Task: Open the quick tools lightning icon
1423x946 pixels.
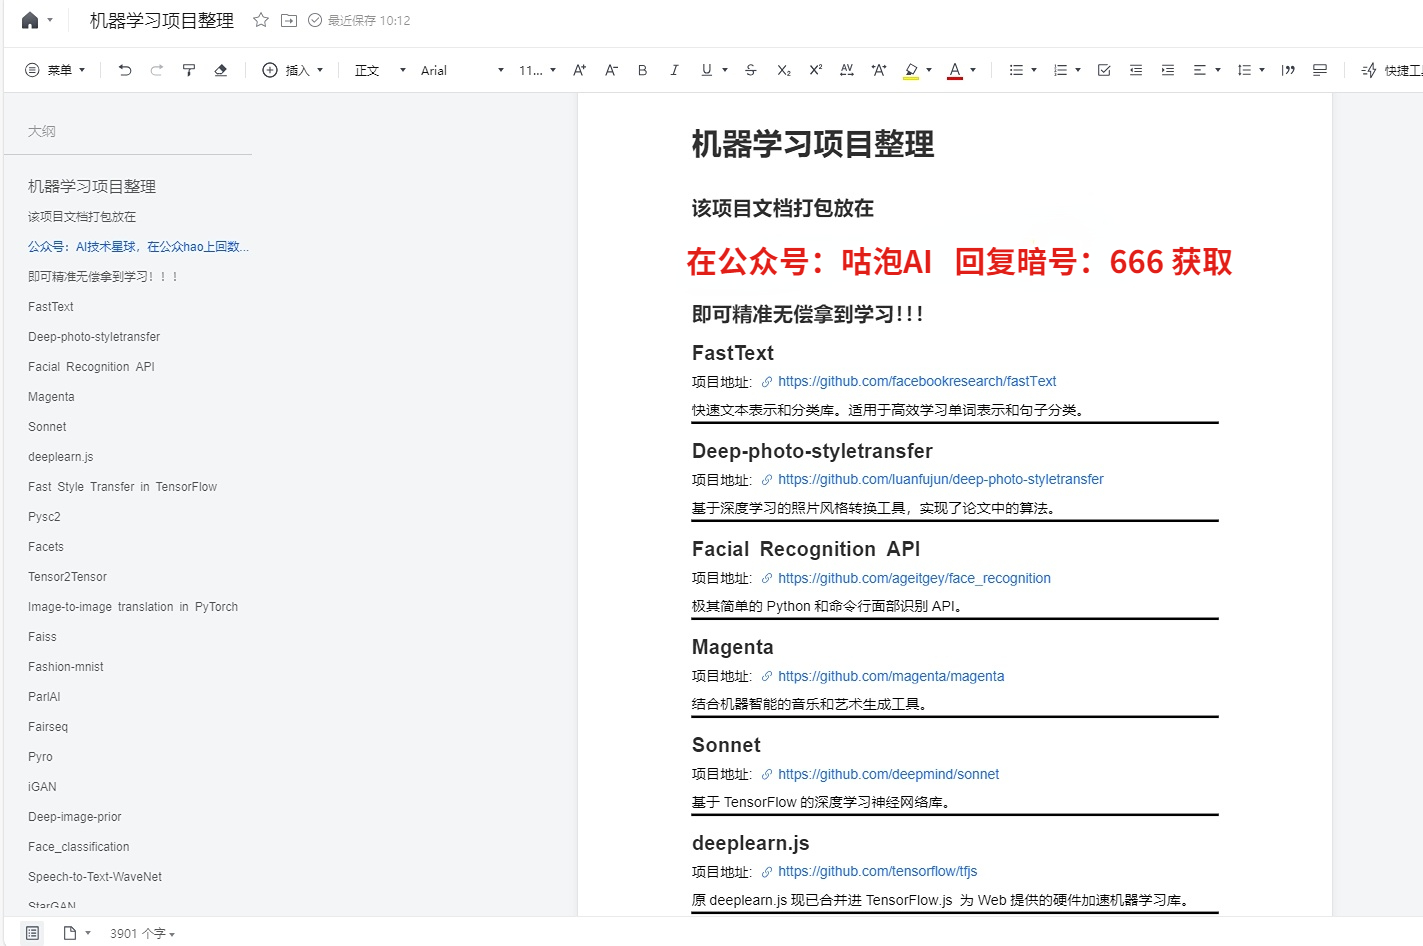Action: coord(1369,70)
